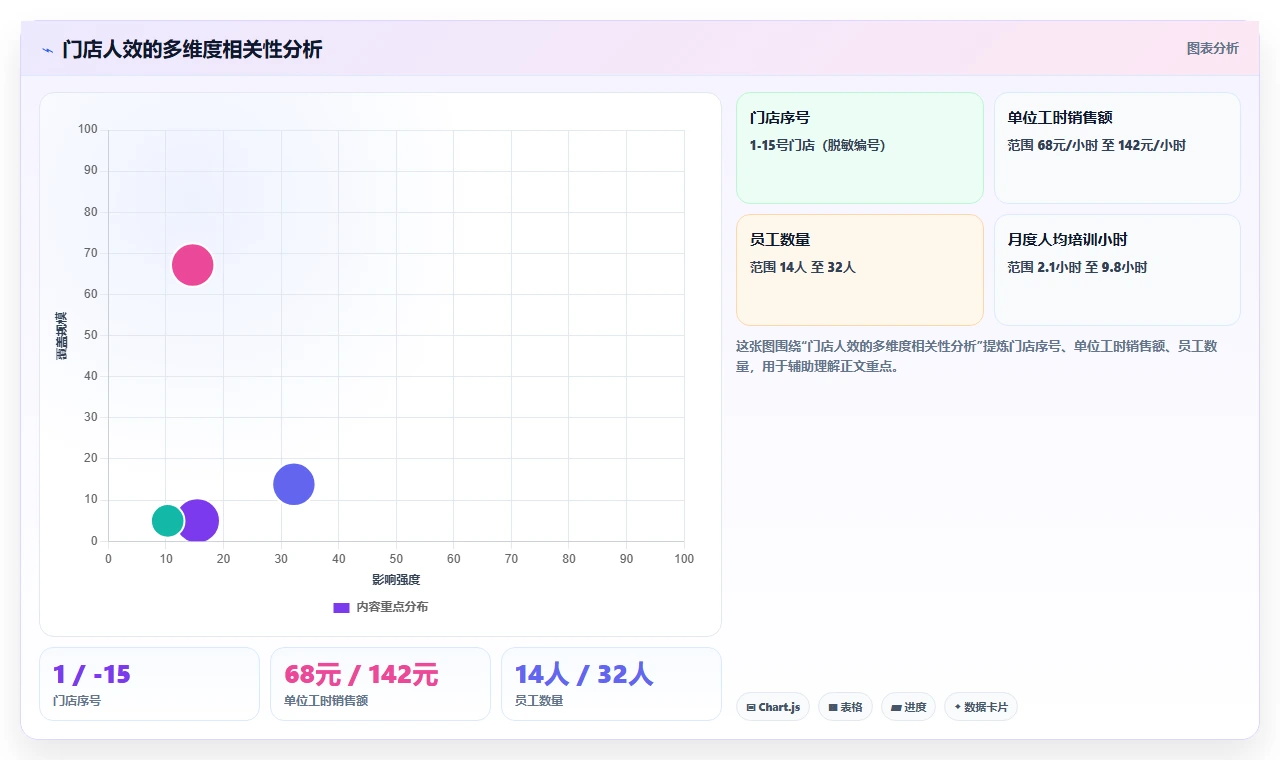Click the Chart.js tag

[773, 707]
